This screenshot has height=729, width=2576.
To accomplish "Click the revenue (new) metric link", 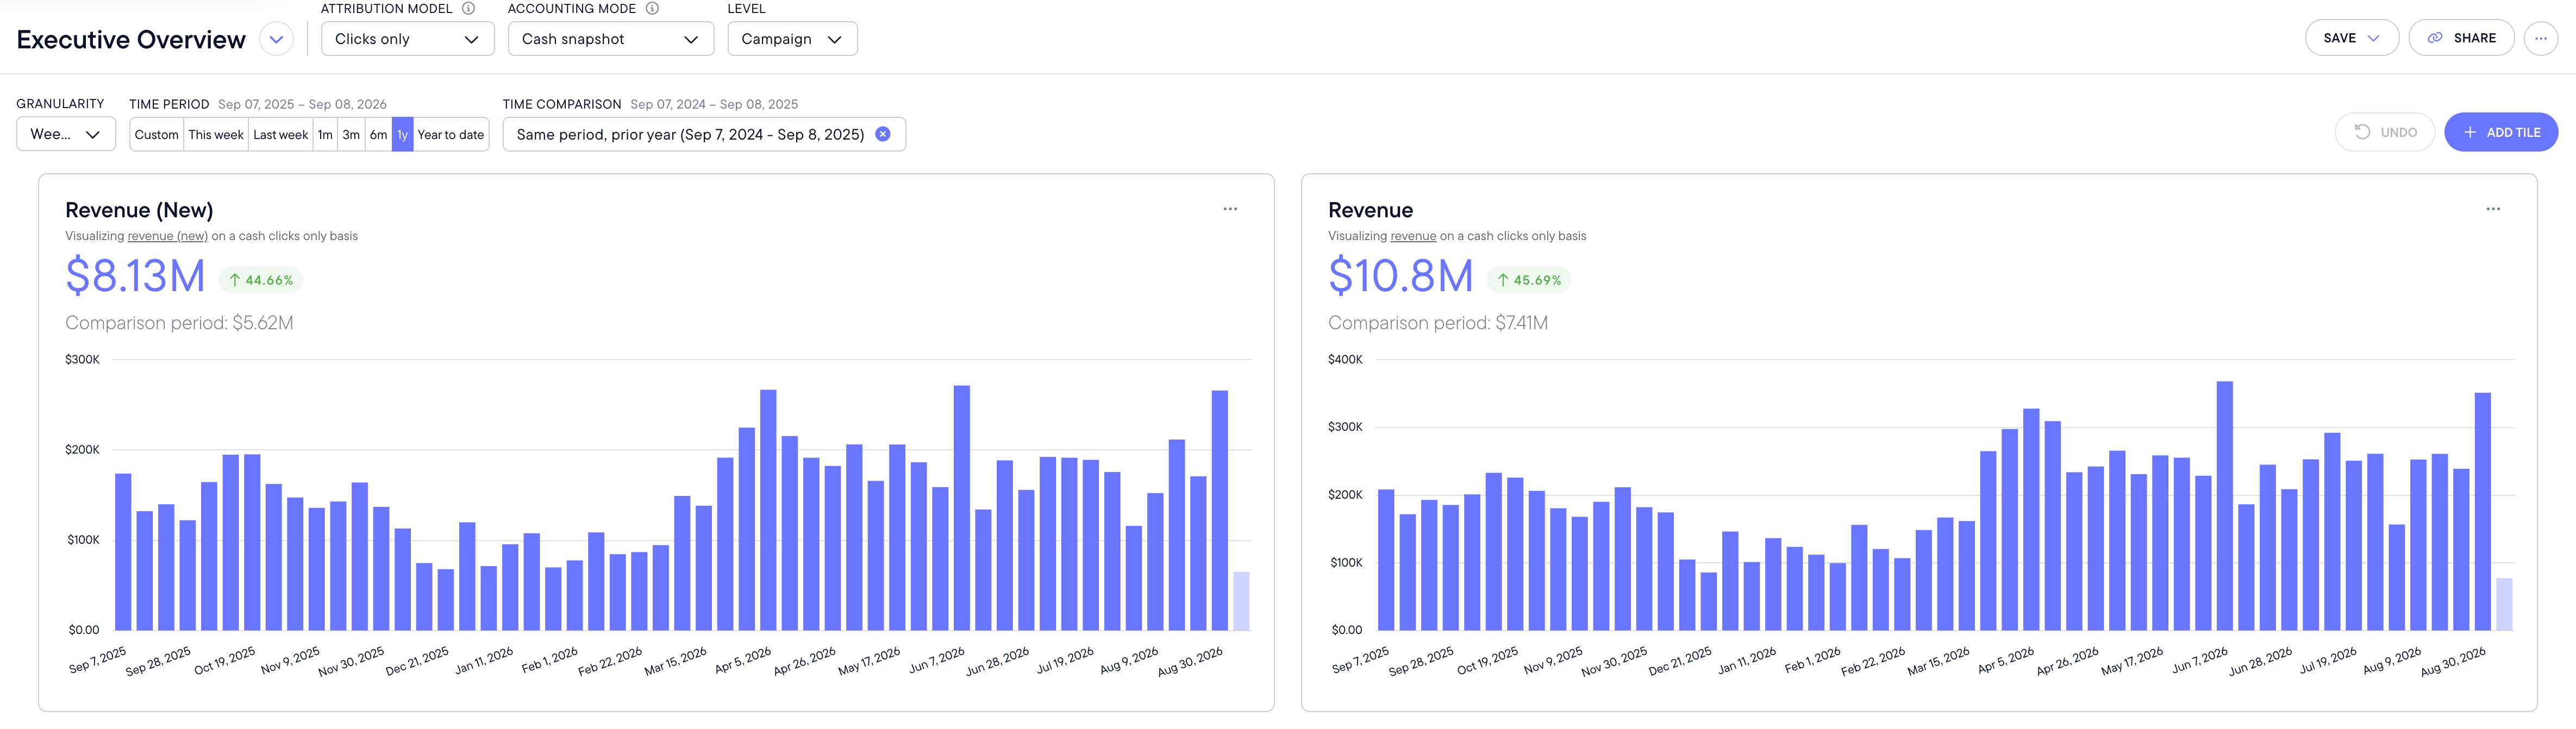I will click(168, 236).
